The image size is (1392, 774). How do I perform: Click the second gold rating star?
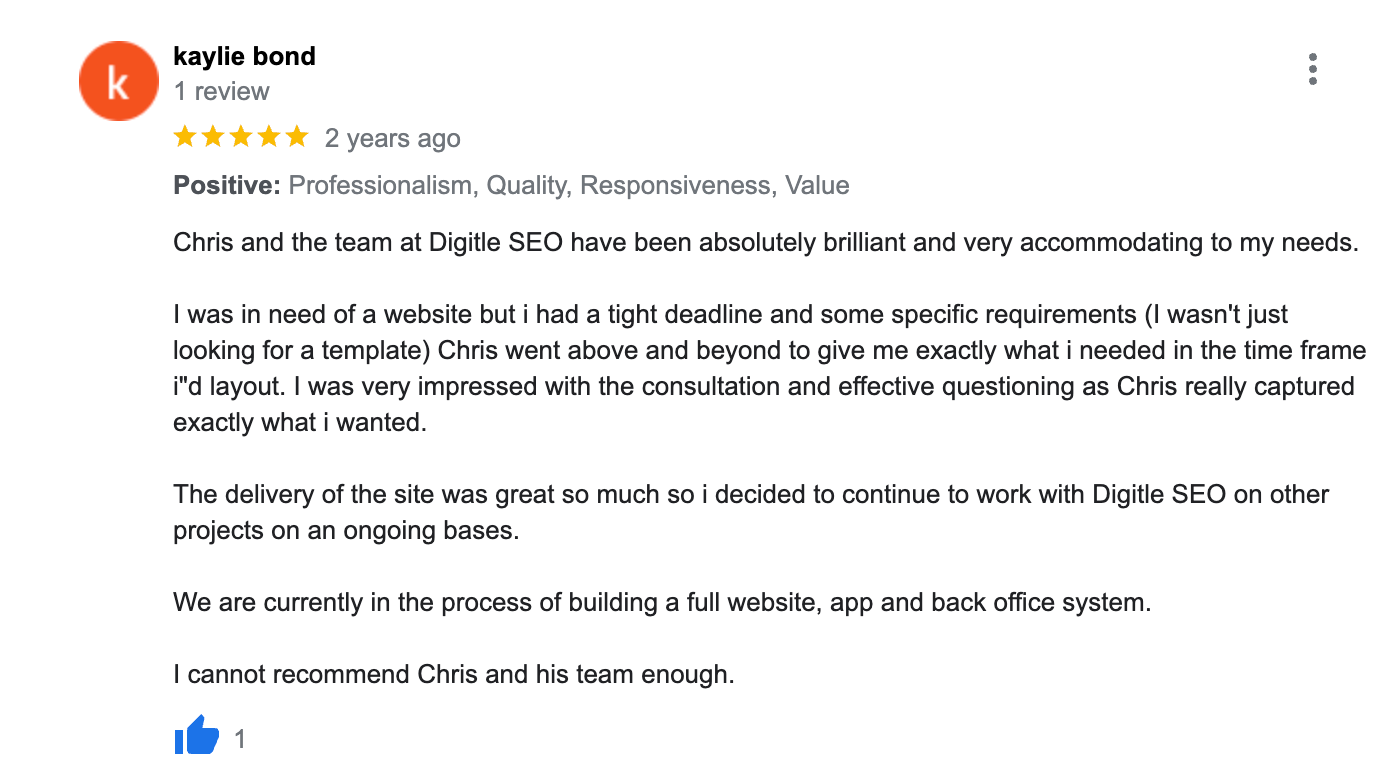[213, 137]
